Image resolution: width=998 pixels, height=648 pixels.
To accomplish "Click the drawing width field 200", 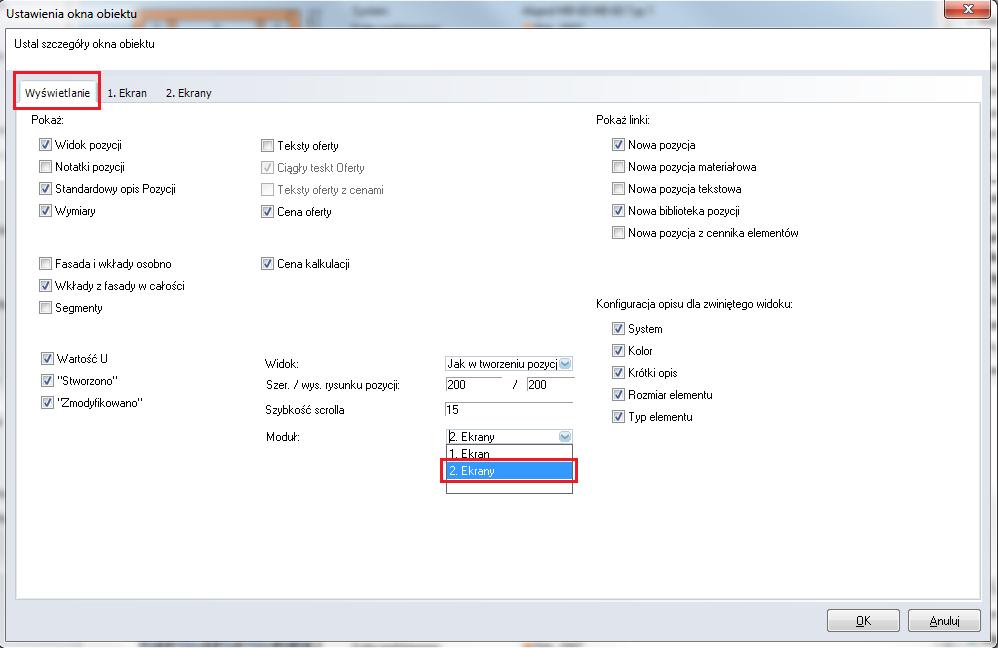I will click(x=474, y=384).
